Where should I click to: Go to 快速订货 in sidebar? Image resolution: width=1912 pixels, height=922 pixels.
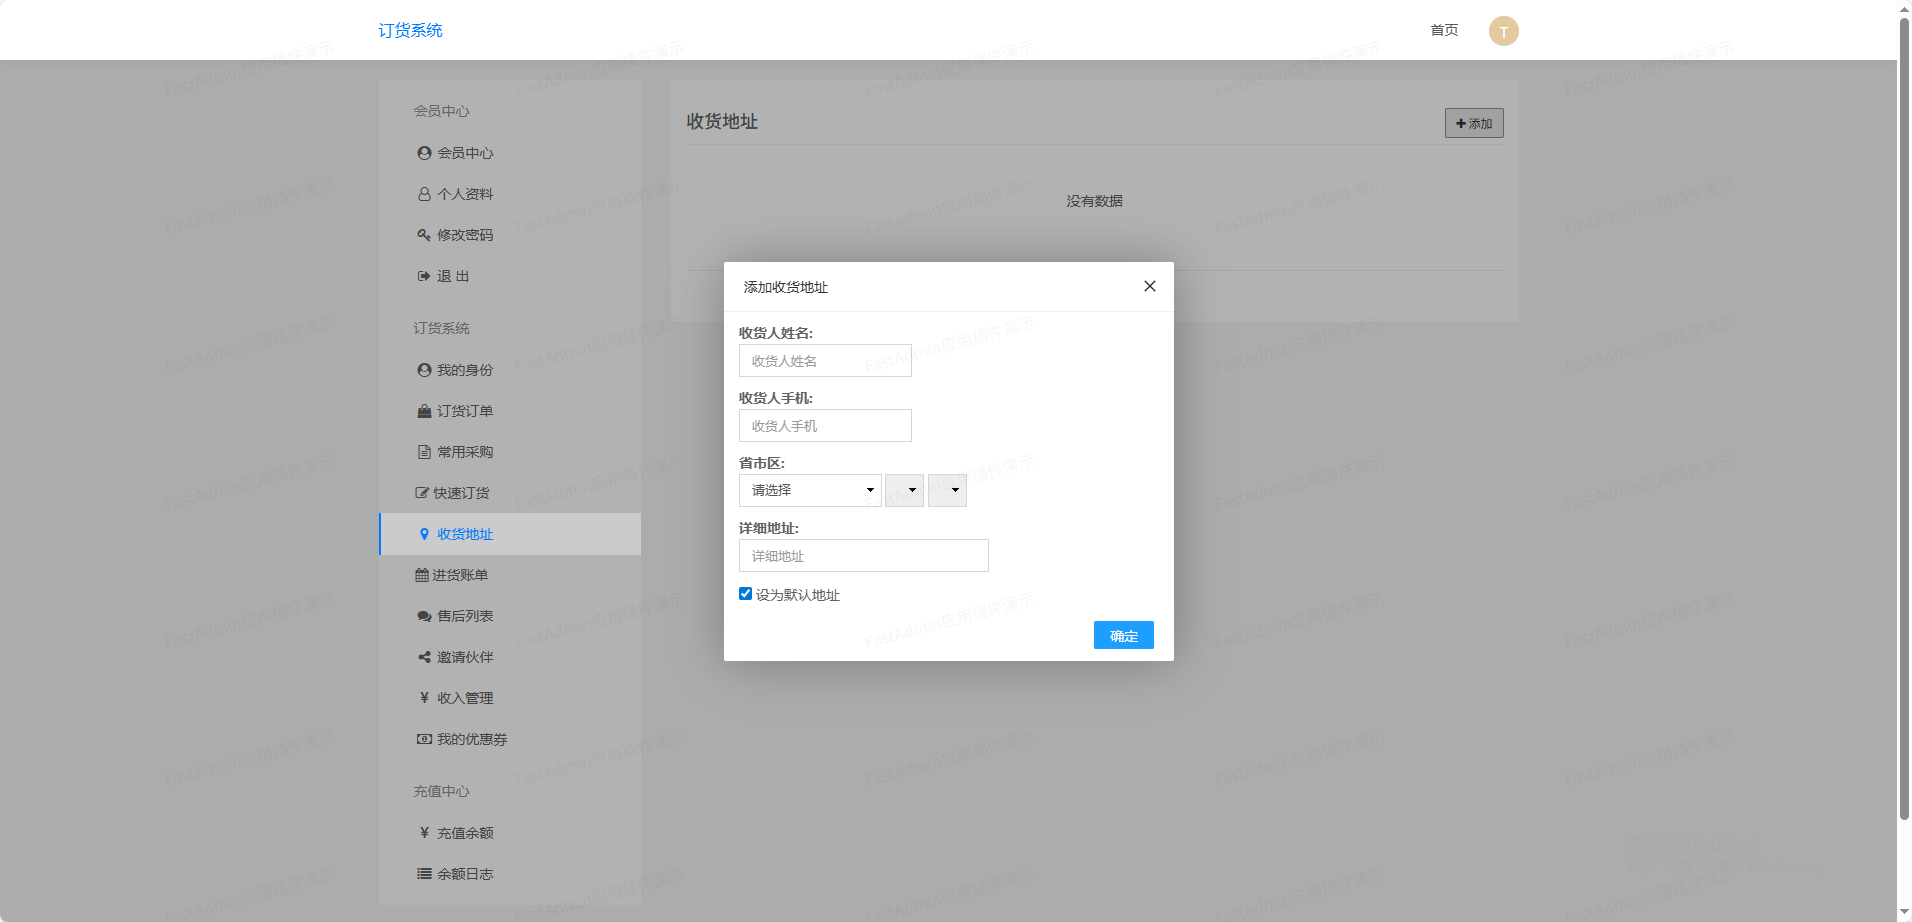[x=461, y=493]
